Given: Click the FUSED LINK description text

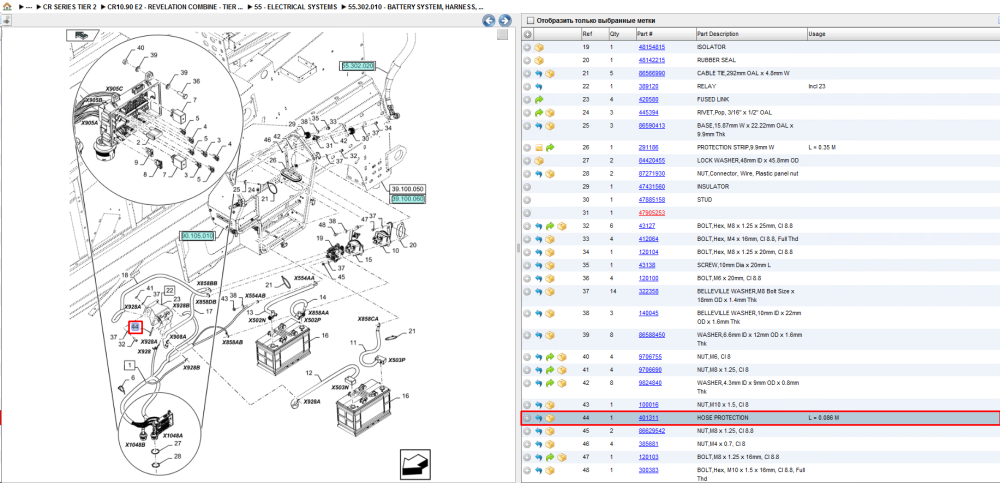Looking at the screenshot, I should (714, 100).
